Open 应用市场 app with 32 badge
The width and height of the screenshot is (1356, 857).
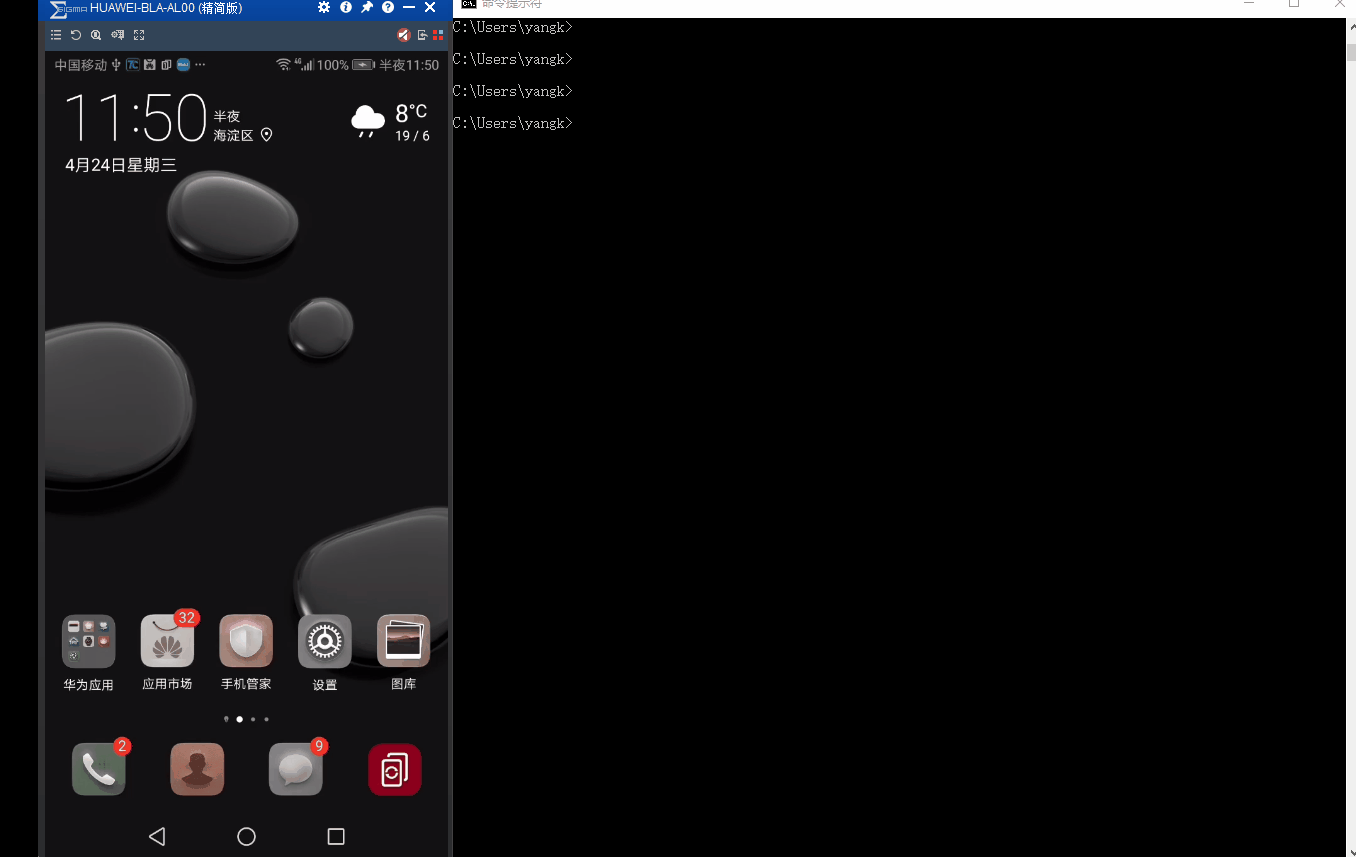(167, 641)
